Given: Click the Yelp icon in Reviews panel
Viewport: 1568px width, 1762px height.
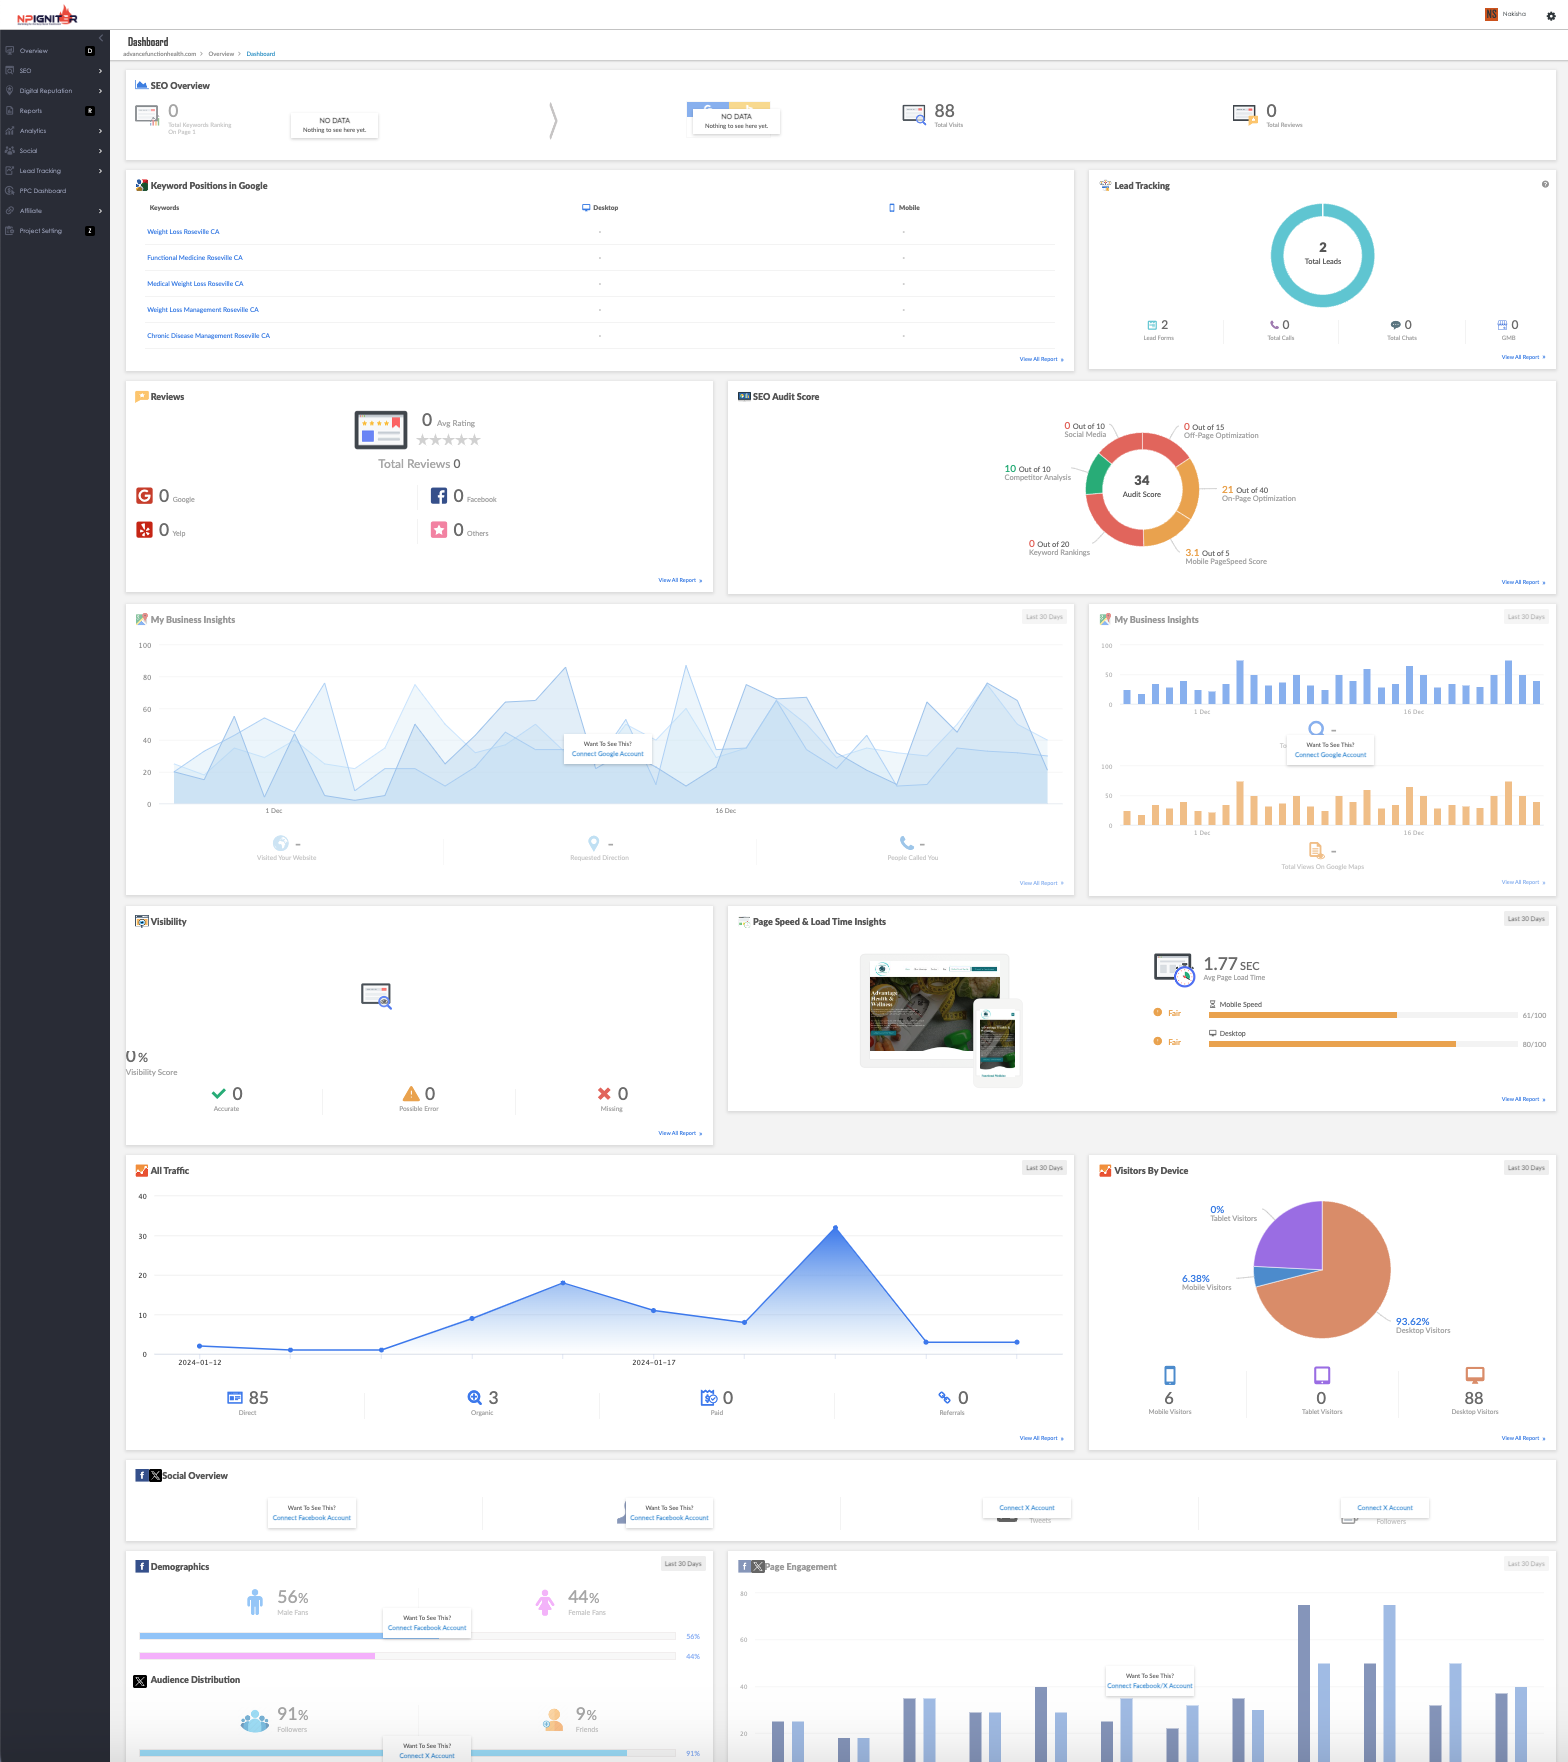Looking at the screenshot, I should click(145, 530).
